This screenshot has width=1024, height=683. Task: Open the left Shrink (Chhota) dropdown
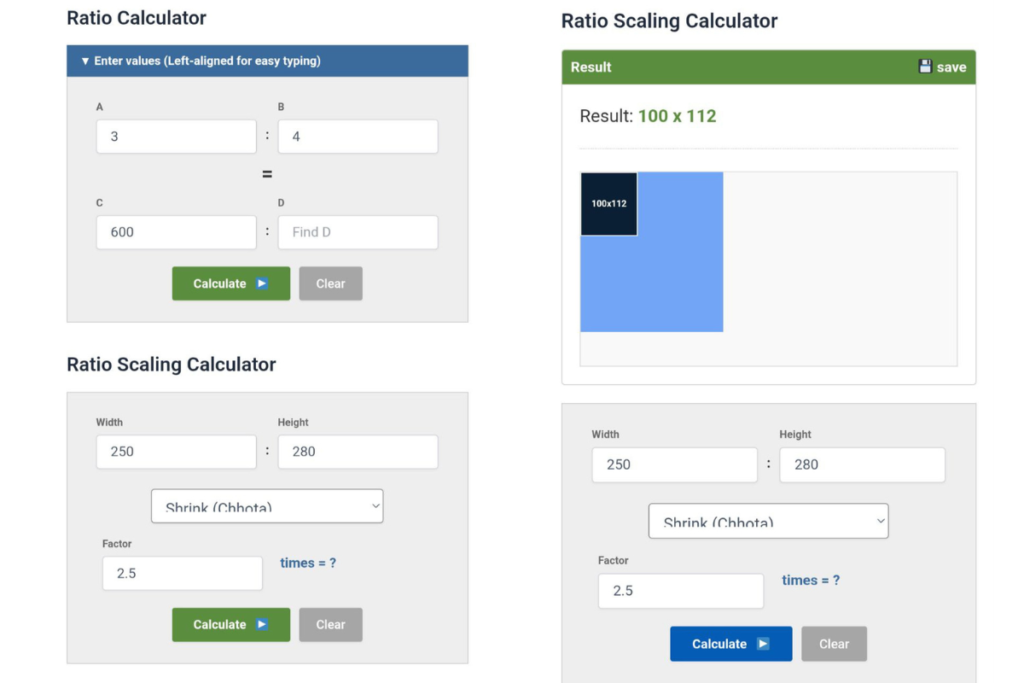266,506
